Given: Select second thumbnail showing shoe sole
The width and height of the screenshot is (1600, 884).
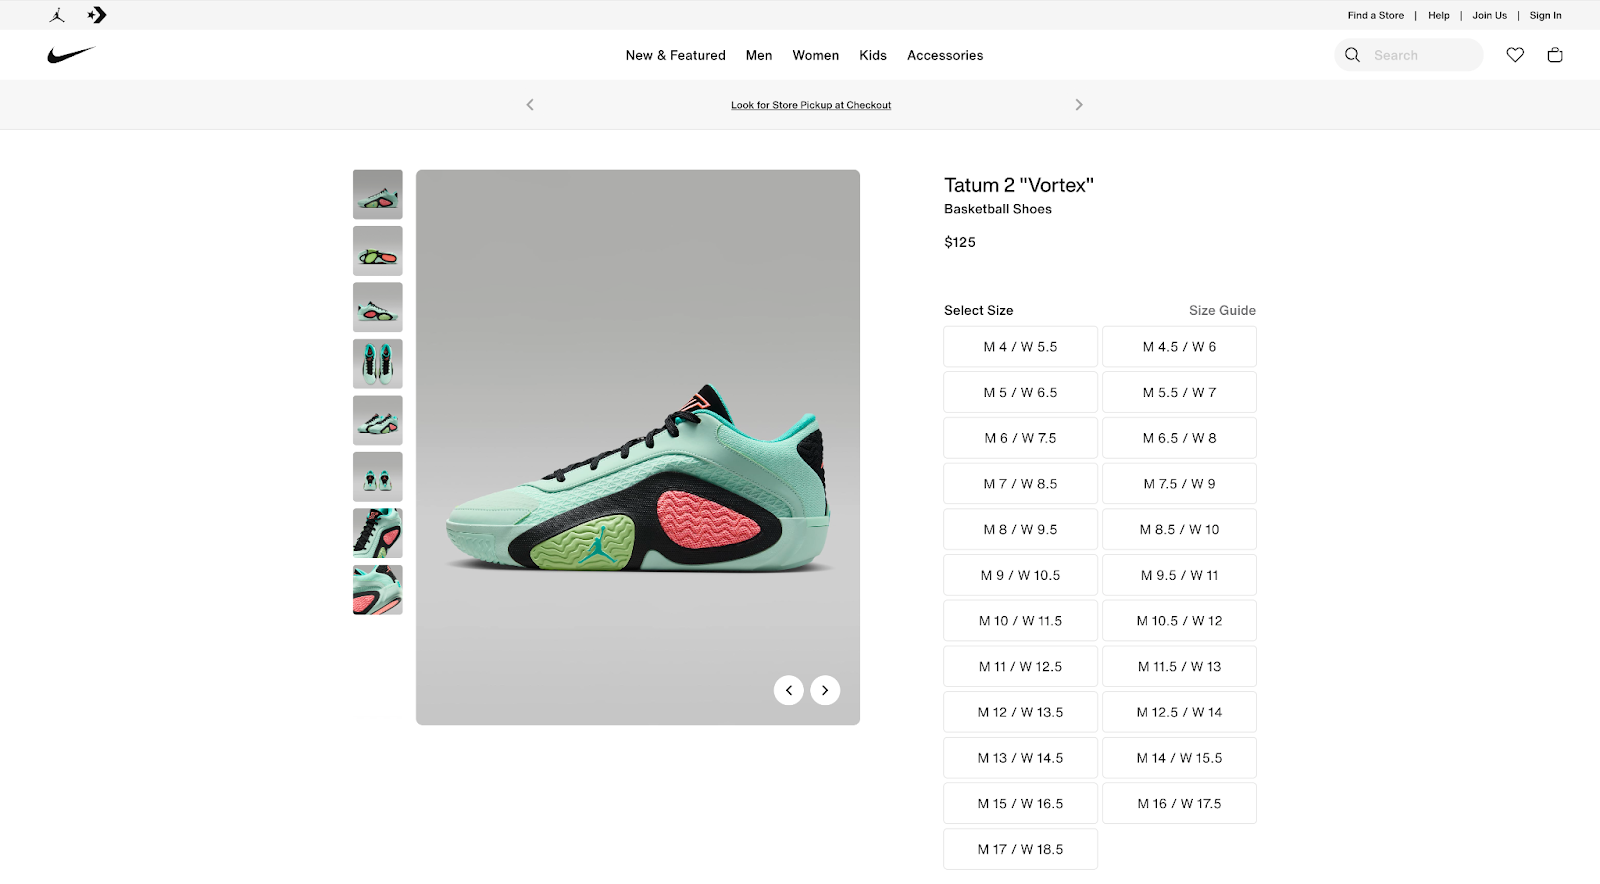Looking at the screenshot, I should [x=378, y=251].
